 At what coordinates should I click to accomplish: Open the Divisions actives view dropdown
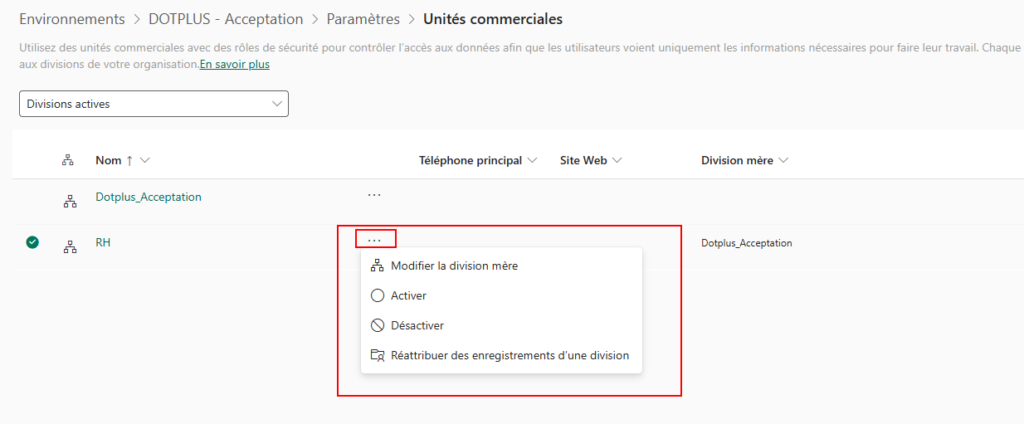(153, 104)
